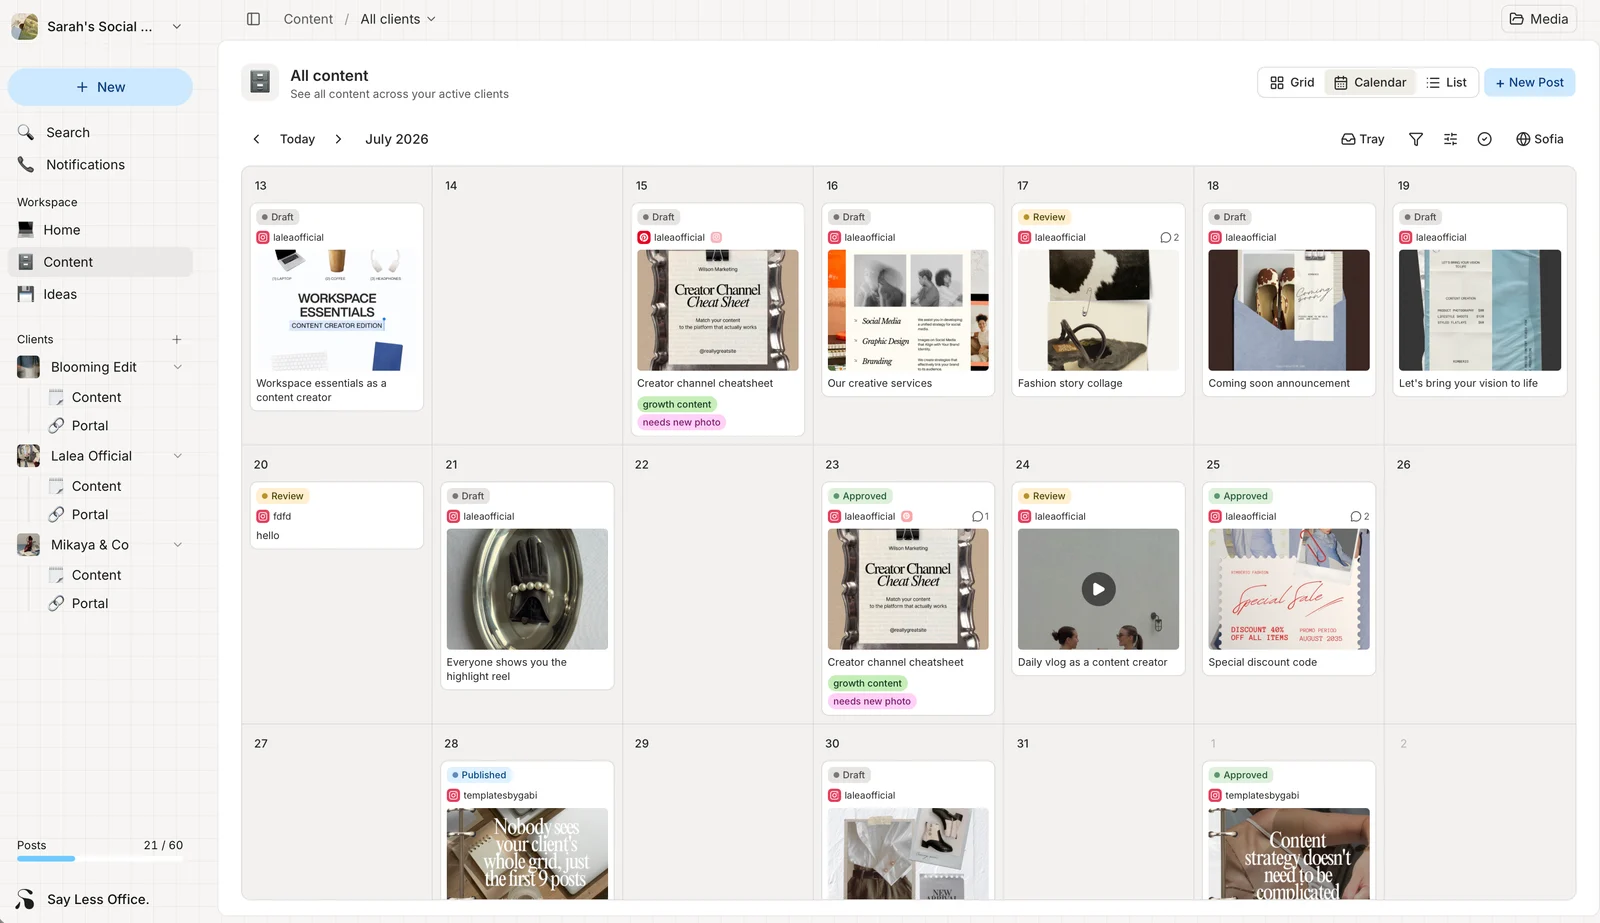Click the New button in sidebar
Viewport: 1600px width, 923px height.
coord(100,87)
